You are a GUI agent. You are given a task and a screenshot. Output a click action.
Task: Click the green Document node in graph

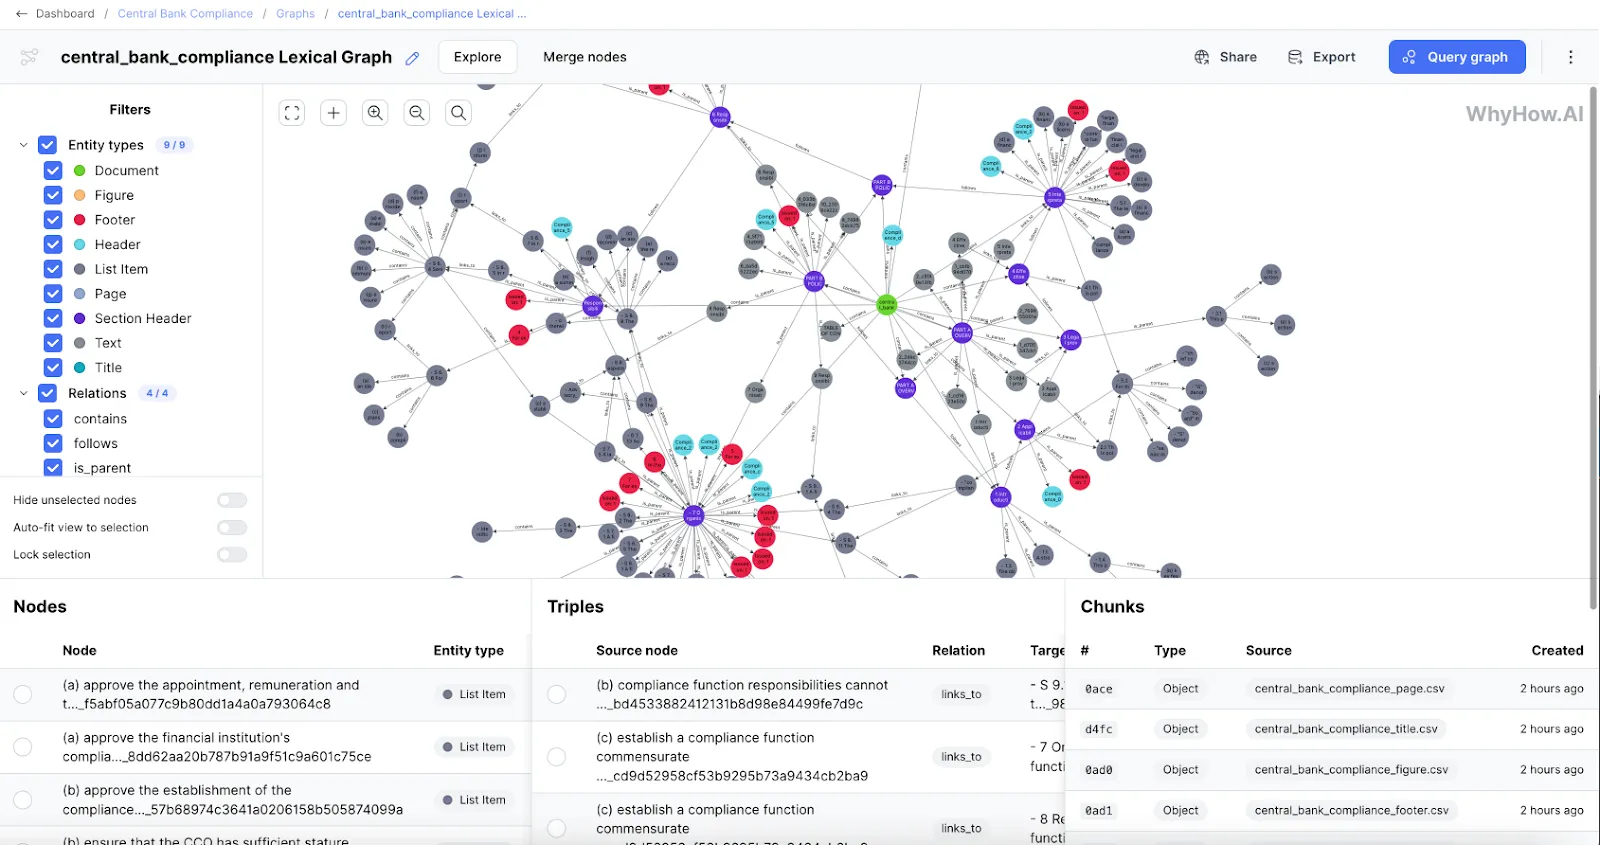(886, 304)
